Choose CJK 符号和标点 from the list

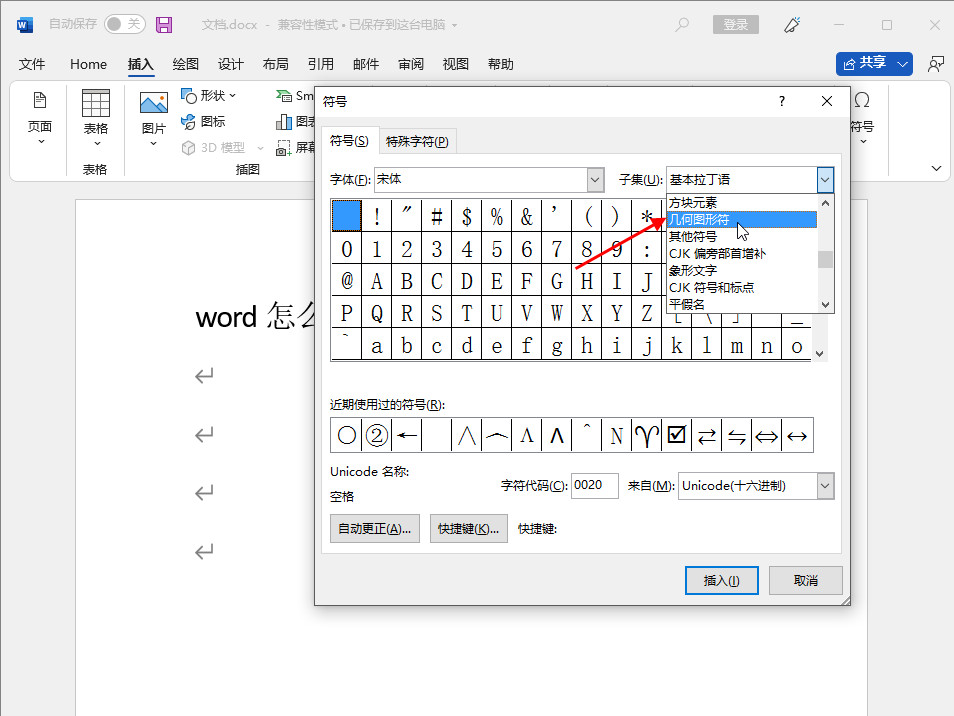click(x=742, y=288)
